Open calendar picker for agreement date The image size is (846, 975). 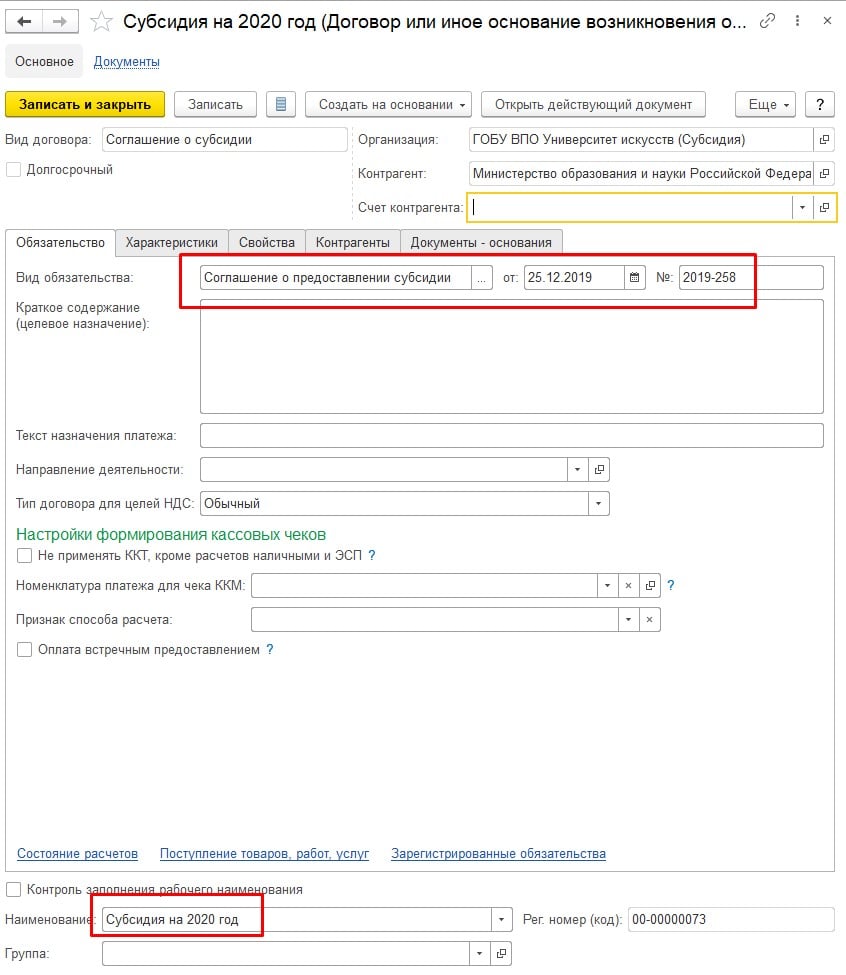click(x=635, y=277)
